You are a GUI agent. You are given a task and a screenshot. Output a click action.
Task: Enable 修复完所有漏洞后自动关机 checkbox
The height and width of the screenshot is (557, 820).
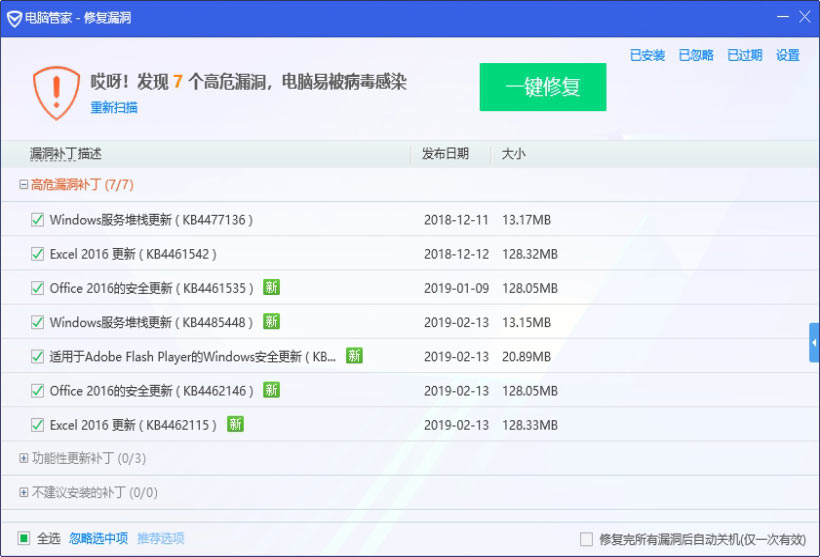[x=586, y=539]
